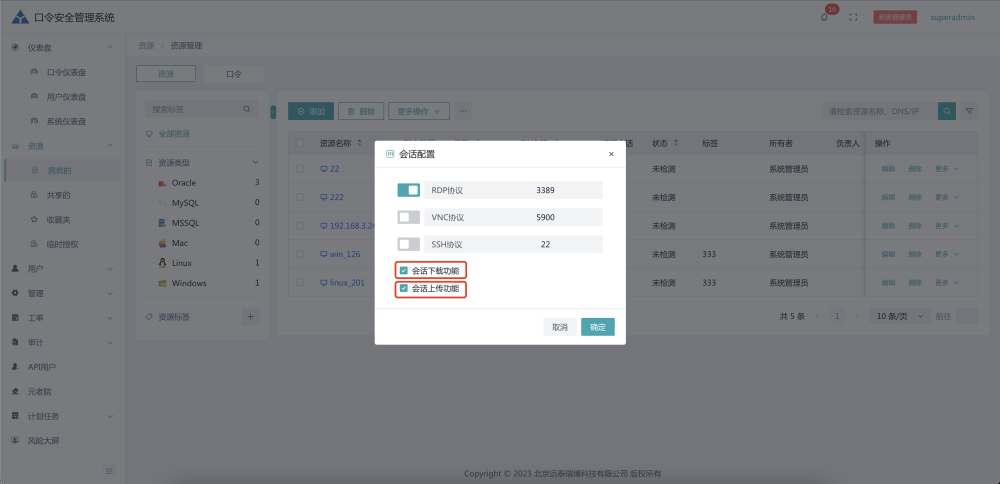Uncheck the 会话上传功能 checkbox
The image size is (1000, 484).
pyautogui.click(x=403, y=289)
